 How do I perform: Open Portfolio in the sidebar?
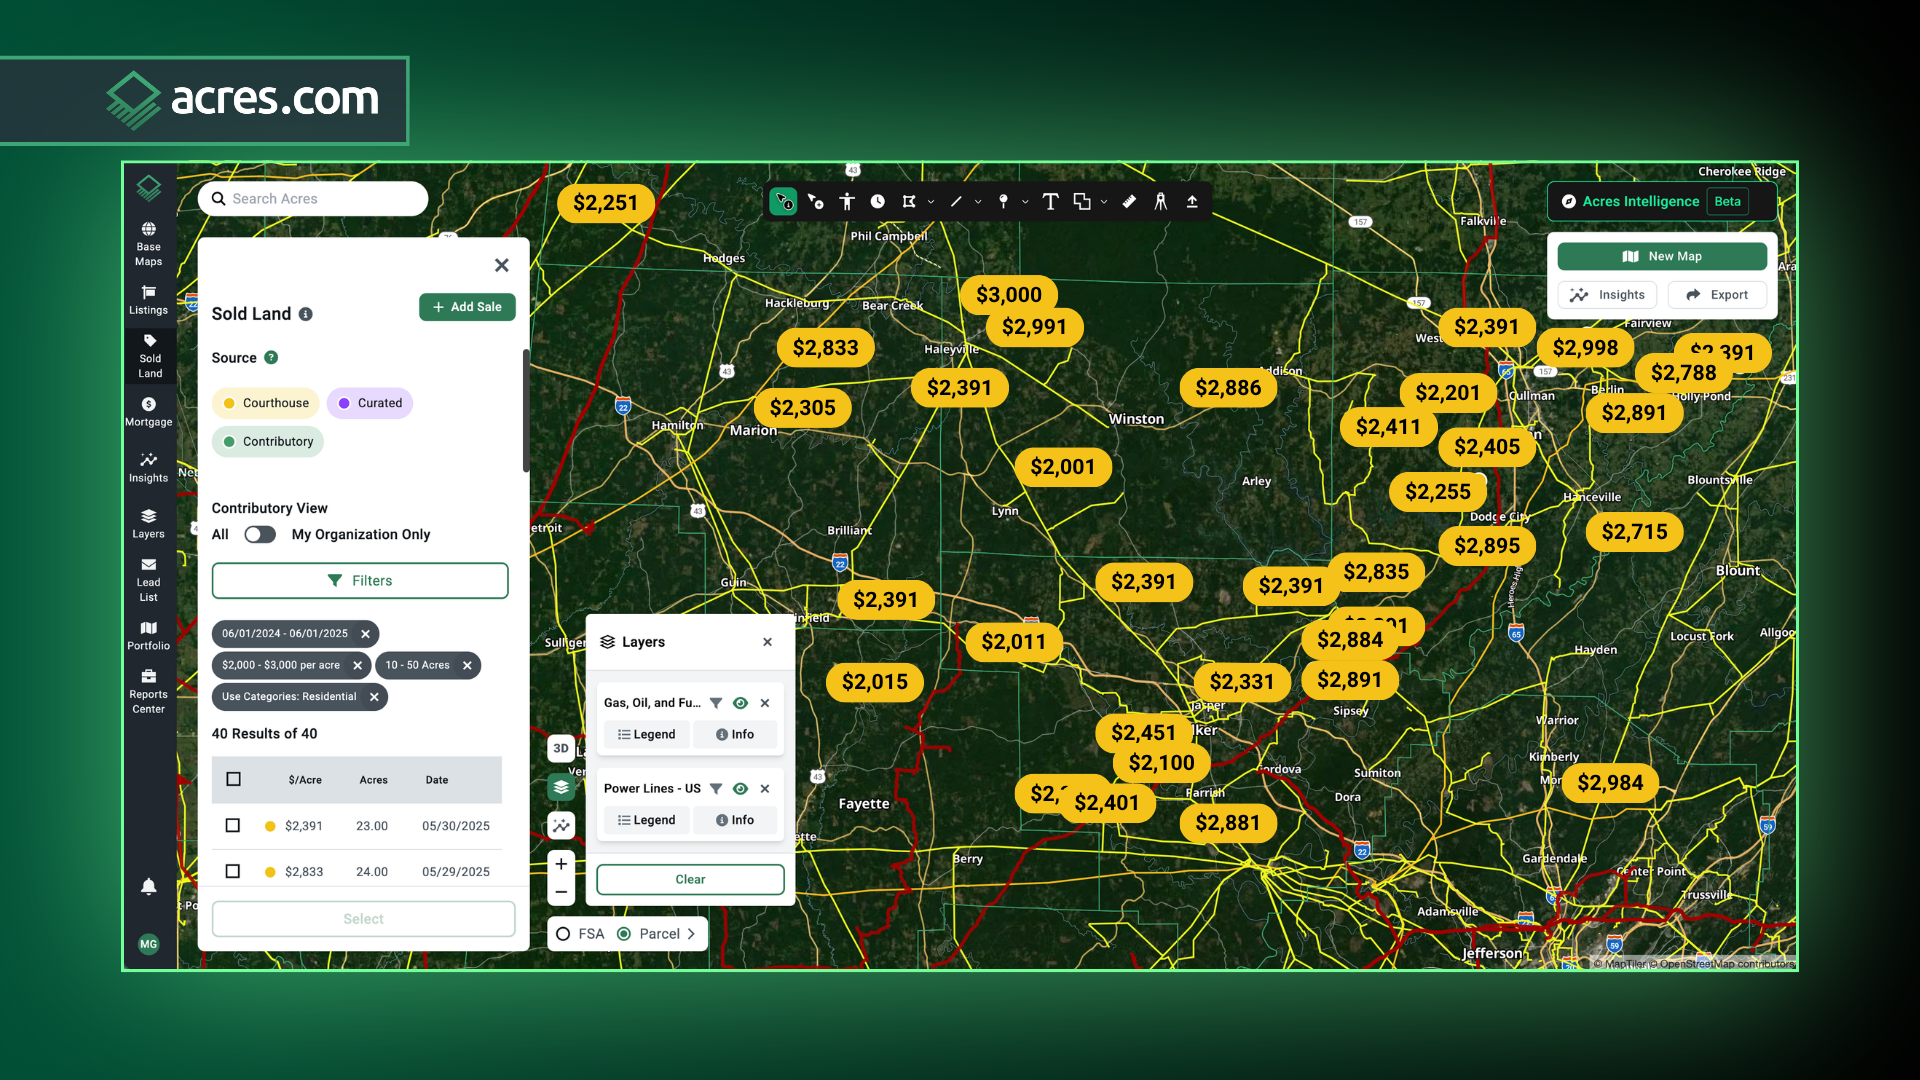click(148, 635)
